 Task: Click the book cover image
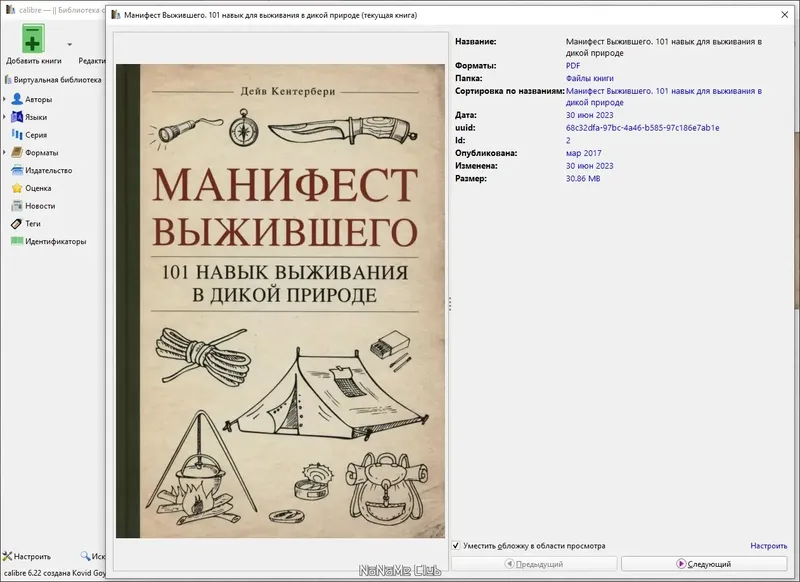[280, 301]
